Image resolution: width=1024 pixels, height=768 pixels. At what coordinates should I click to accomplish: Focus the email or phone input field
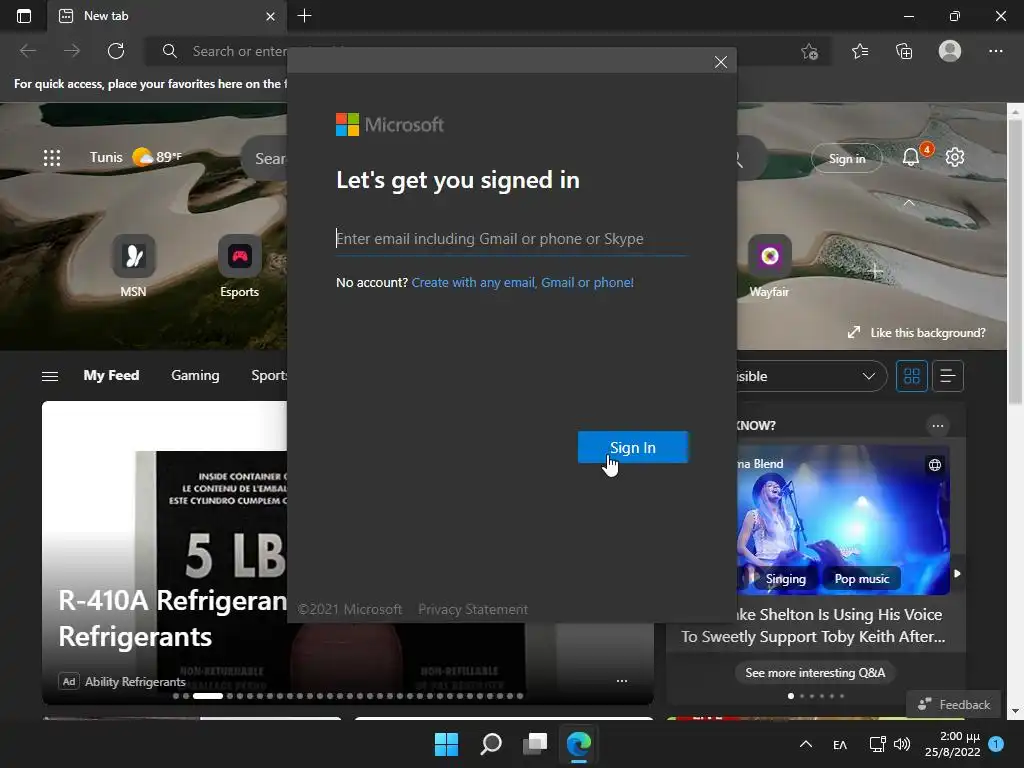pos(511,239)
